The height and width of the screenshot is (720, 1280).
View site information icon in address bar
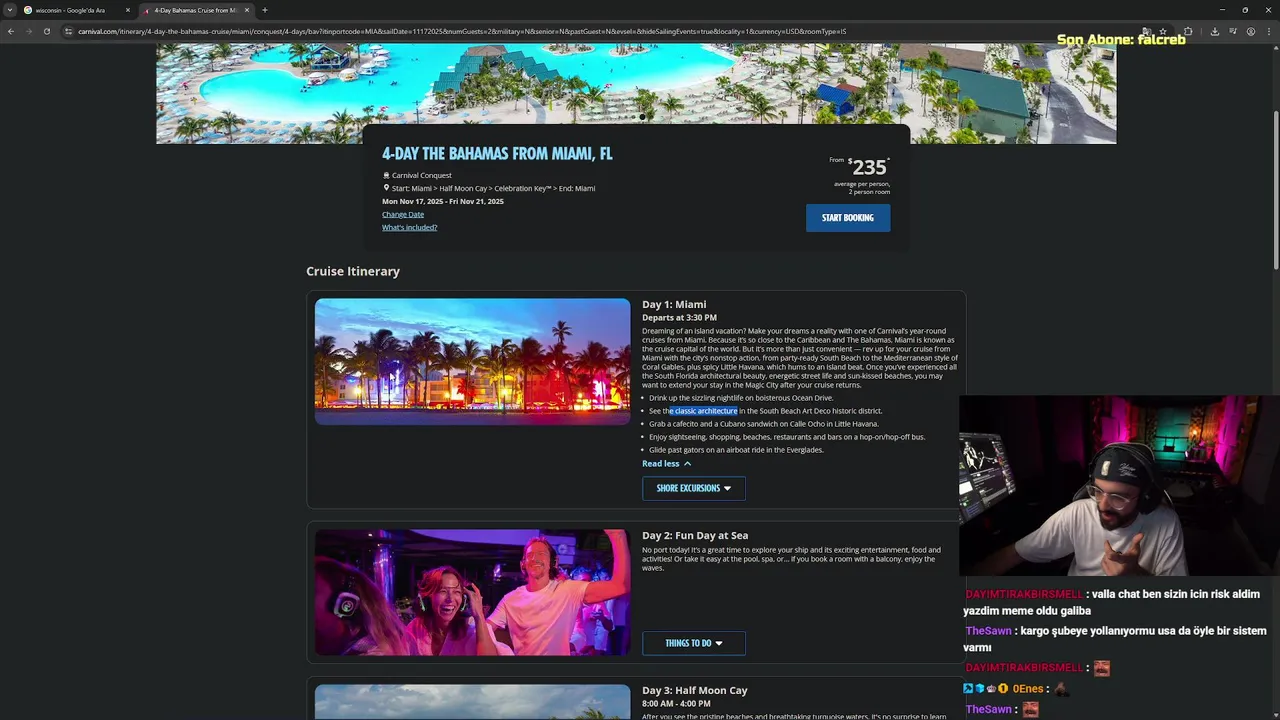[x=68, y=31]
